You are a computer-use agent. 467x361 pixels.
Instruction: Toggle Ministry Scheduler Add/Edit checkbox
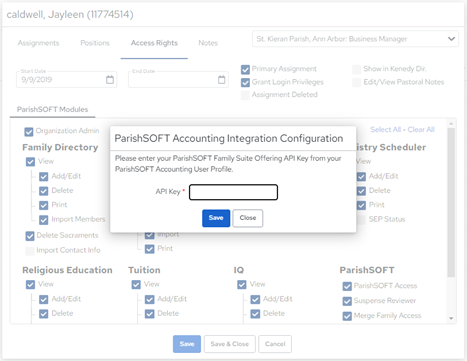click(361, 176)
